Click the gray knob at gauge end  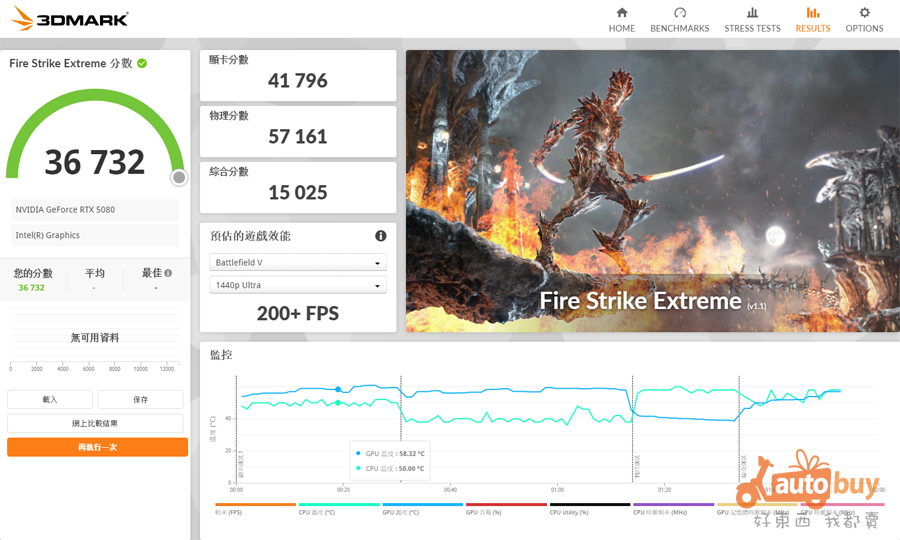(179, 178)
